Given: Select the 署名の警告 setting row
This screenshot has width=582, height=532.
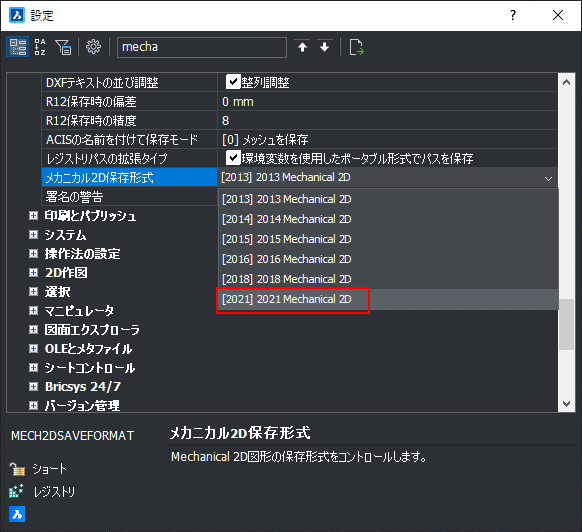Looking at the screenshot, I should point(129,196).
